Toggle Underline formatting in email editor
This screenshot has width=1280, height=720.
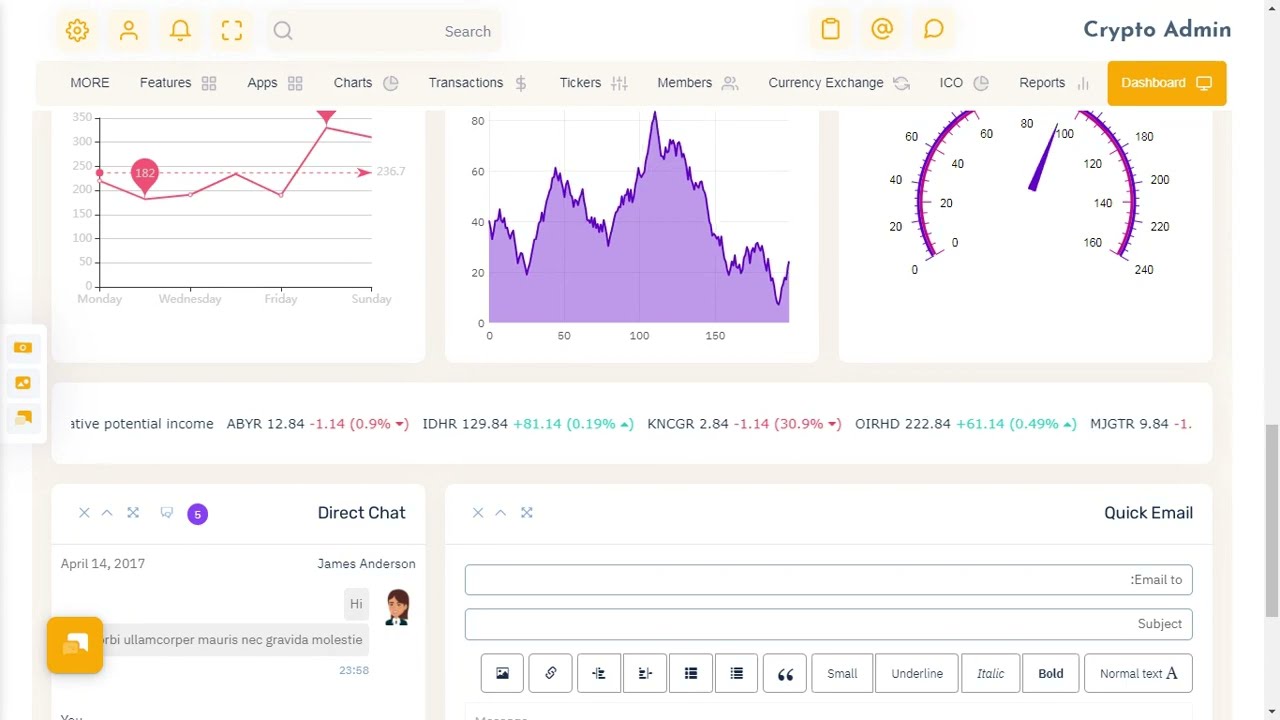point(917,673)
